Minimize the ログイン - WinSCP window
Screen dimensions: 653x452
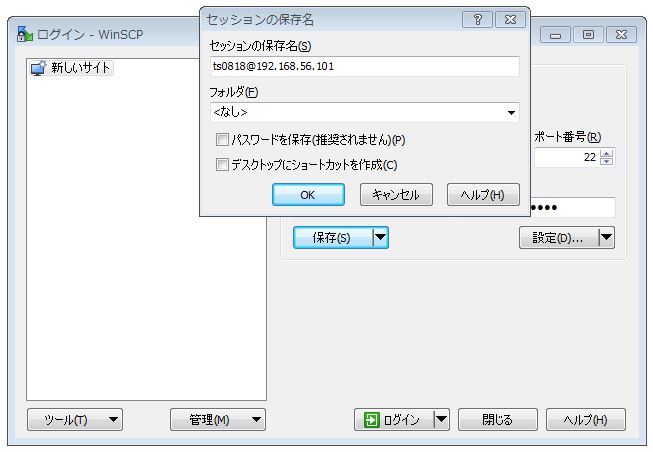pos(555,35)
